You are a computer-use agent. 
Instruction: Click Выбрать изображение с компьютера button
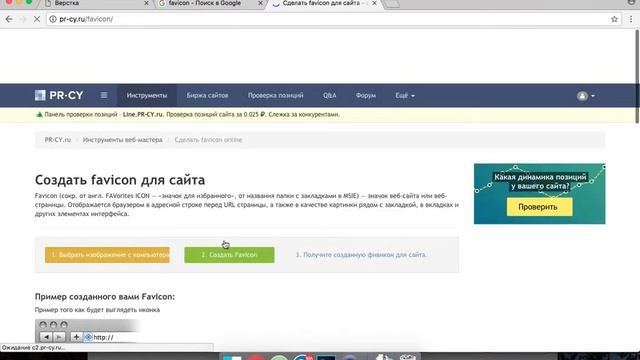(x=107, y=255)
